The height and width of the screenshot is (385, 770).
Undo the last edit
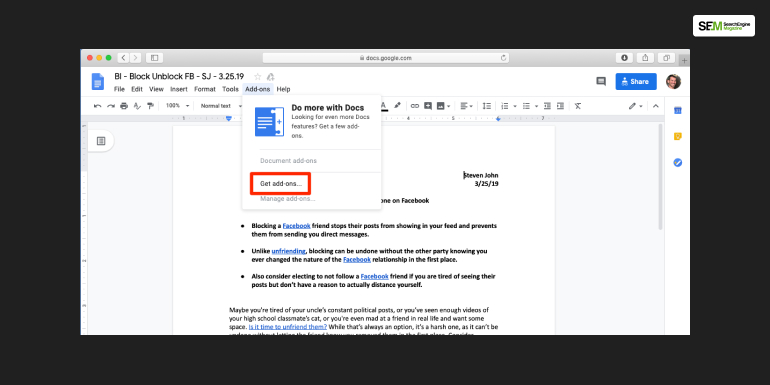(x=97, y=106)
